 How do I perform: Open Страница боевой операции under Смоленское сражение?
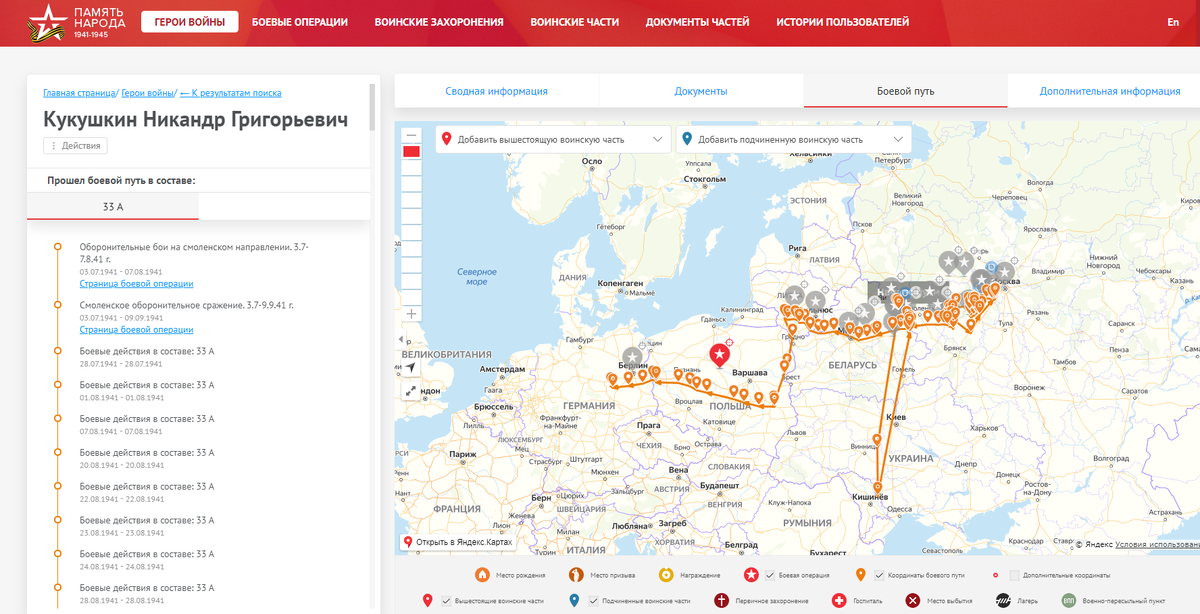click(x=137, y=329)
